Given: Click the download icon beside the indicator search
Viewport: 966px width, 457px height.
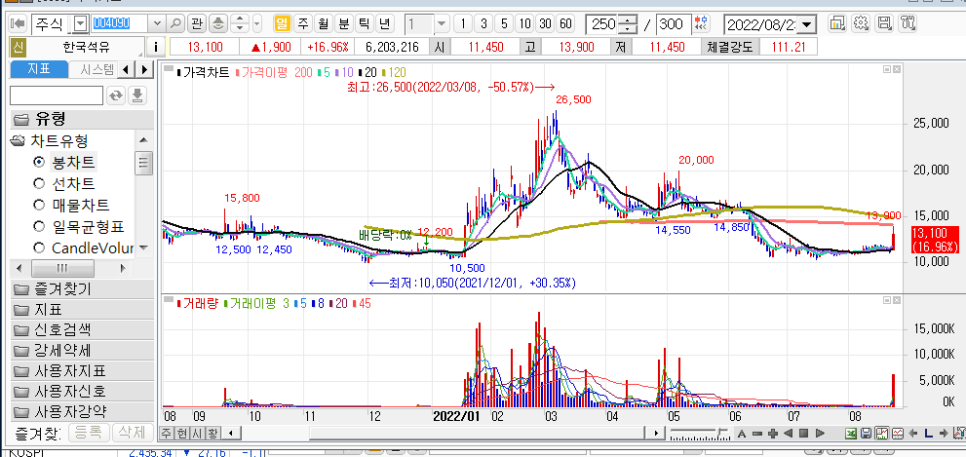Looking at the screenshot, I should pyautogui.click(x=138, y=95).
